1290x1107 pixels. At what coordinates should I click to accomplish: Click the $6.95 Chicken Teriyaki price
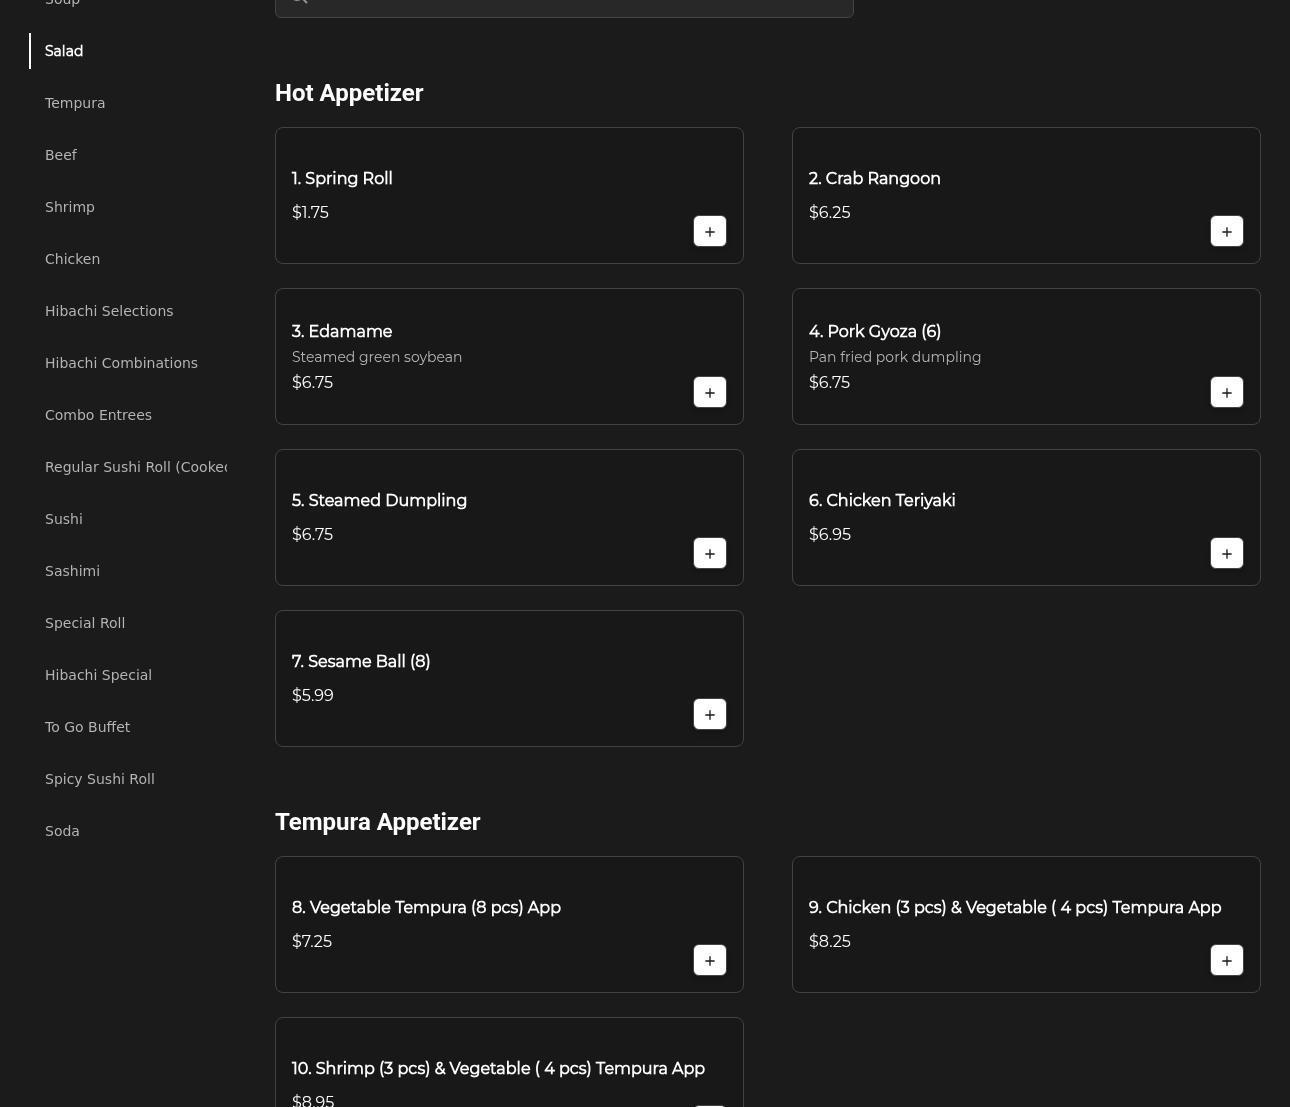tap(830, 534)
